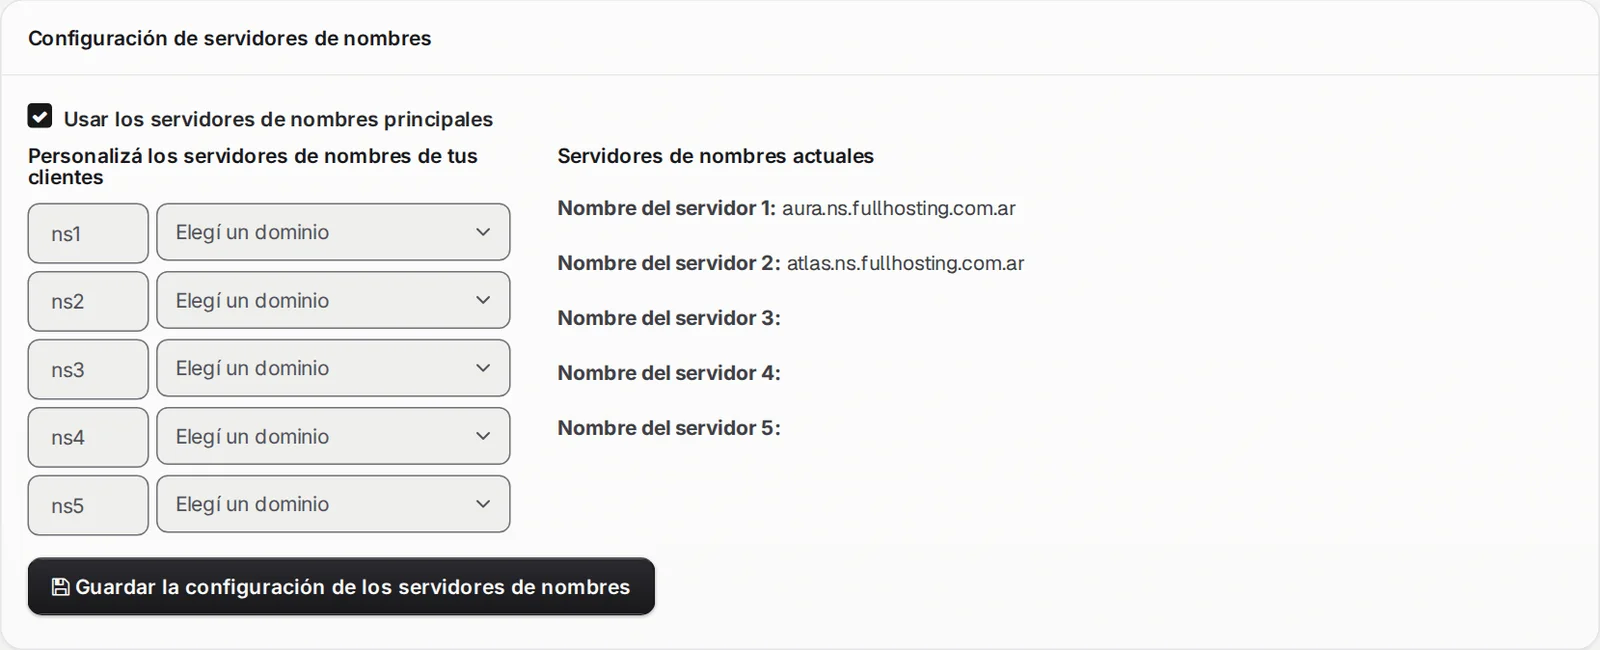
Task: Open the ns2 domain dropdown
Action: pyautogui.click(x=333, y=300)
